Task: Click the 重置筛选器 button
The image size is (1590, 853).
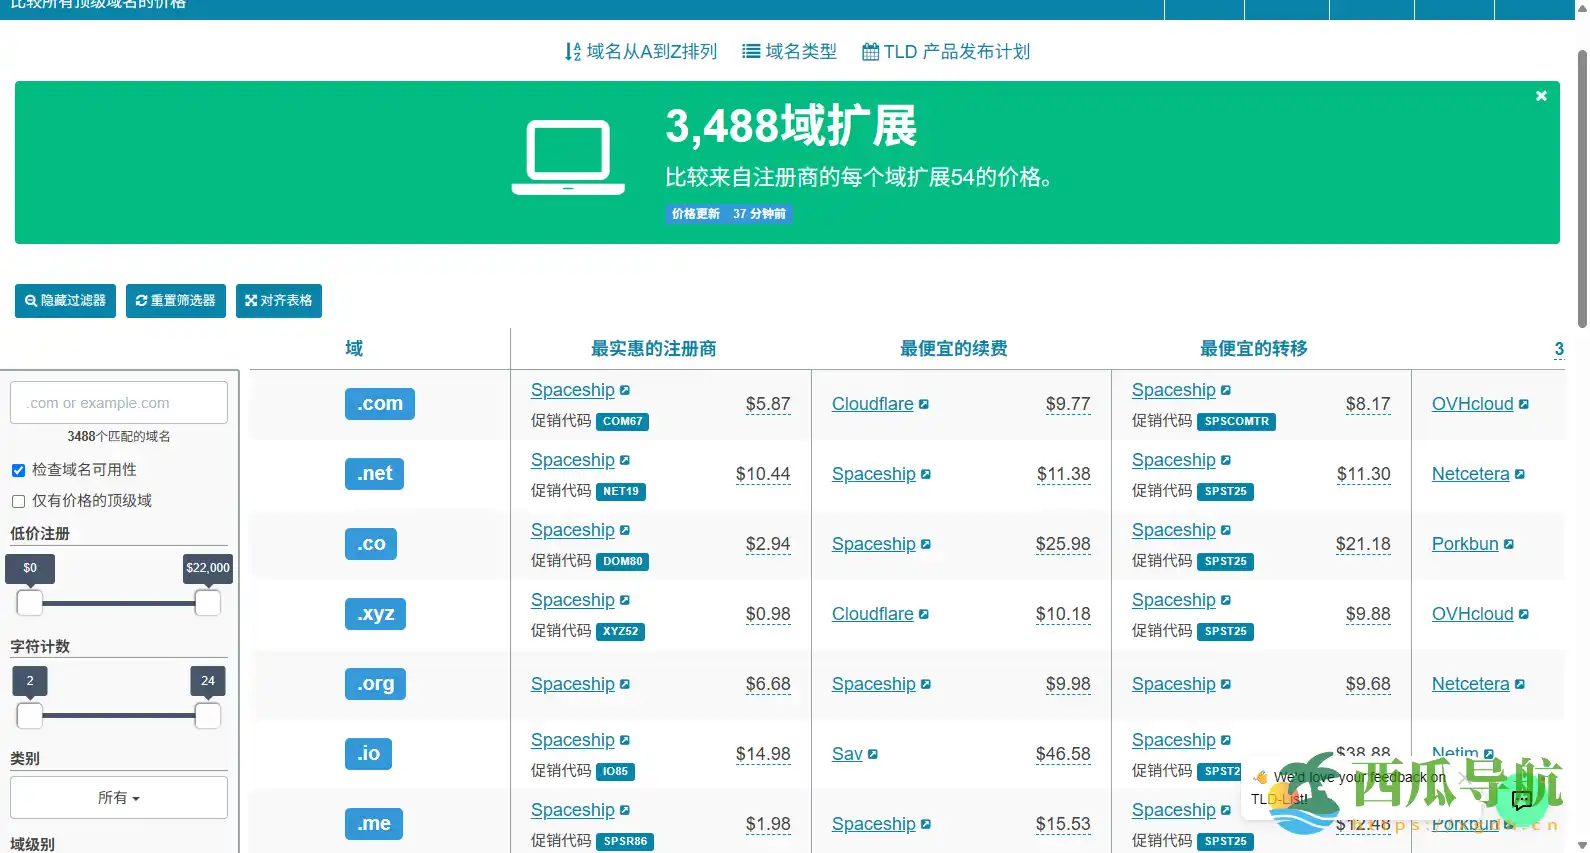Action: coord(176,301)
